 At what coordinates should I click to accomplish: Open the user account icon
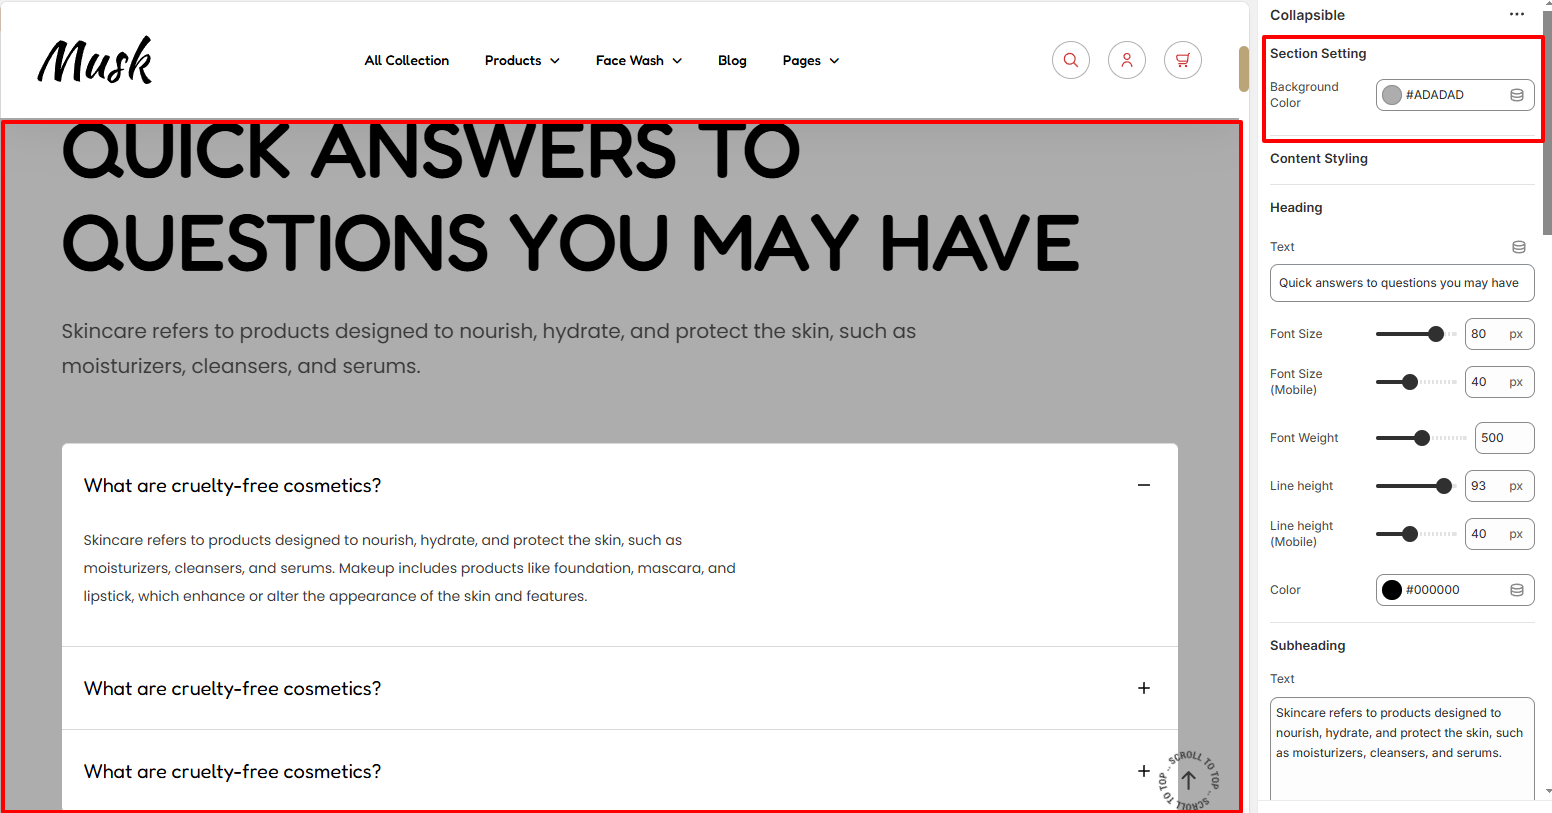[1126, 60]
